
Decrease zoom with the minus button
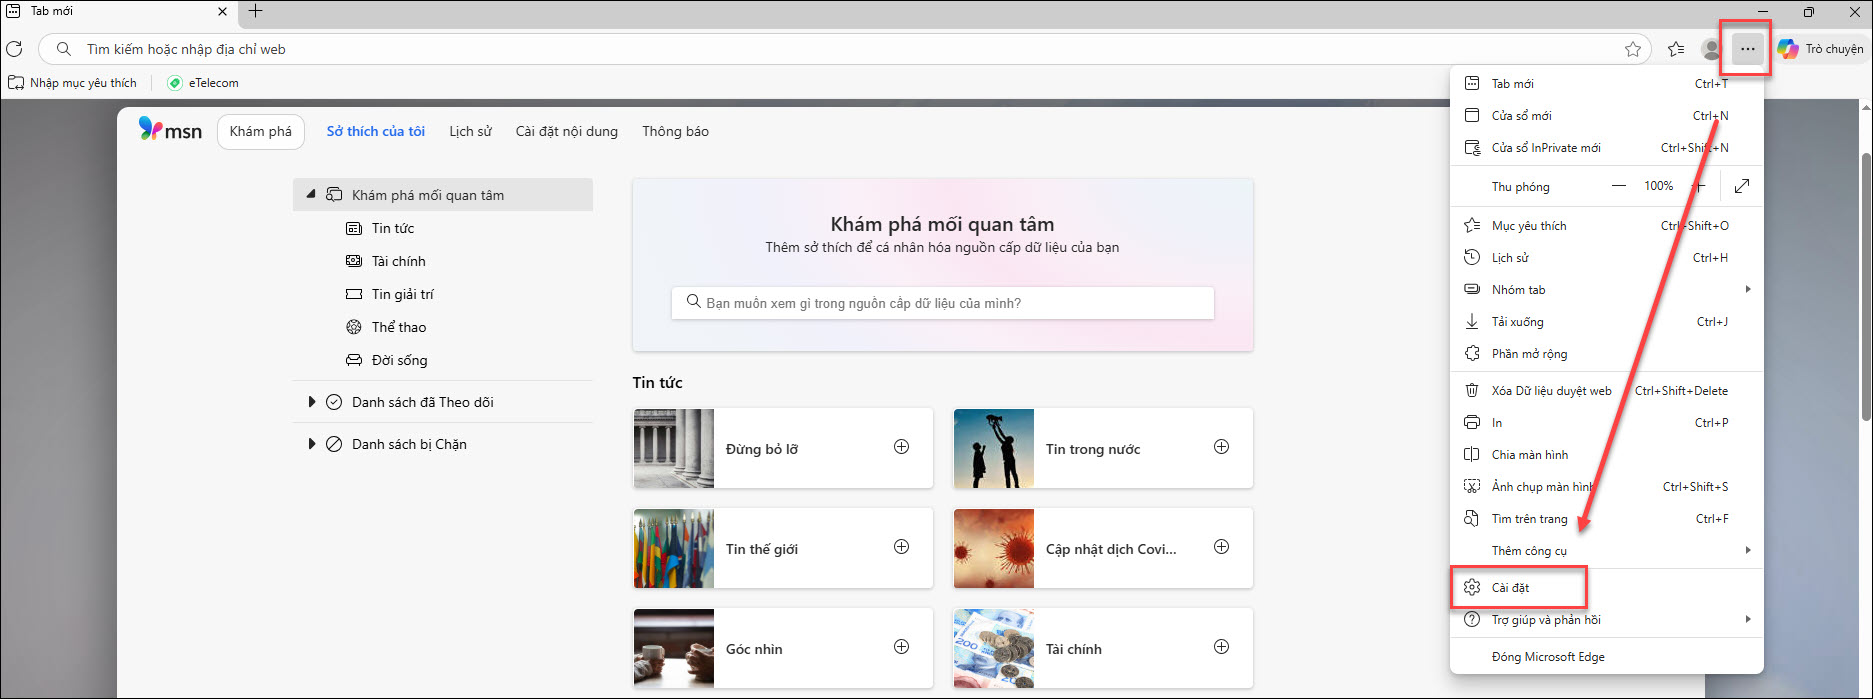(x=1618, y=186)
